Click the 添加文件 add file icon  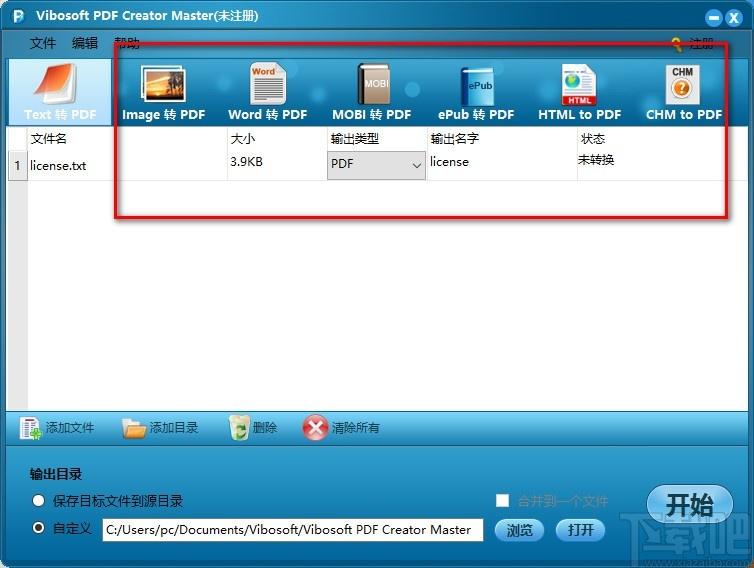coord(30,428)
